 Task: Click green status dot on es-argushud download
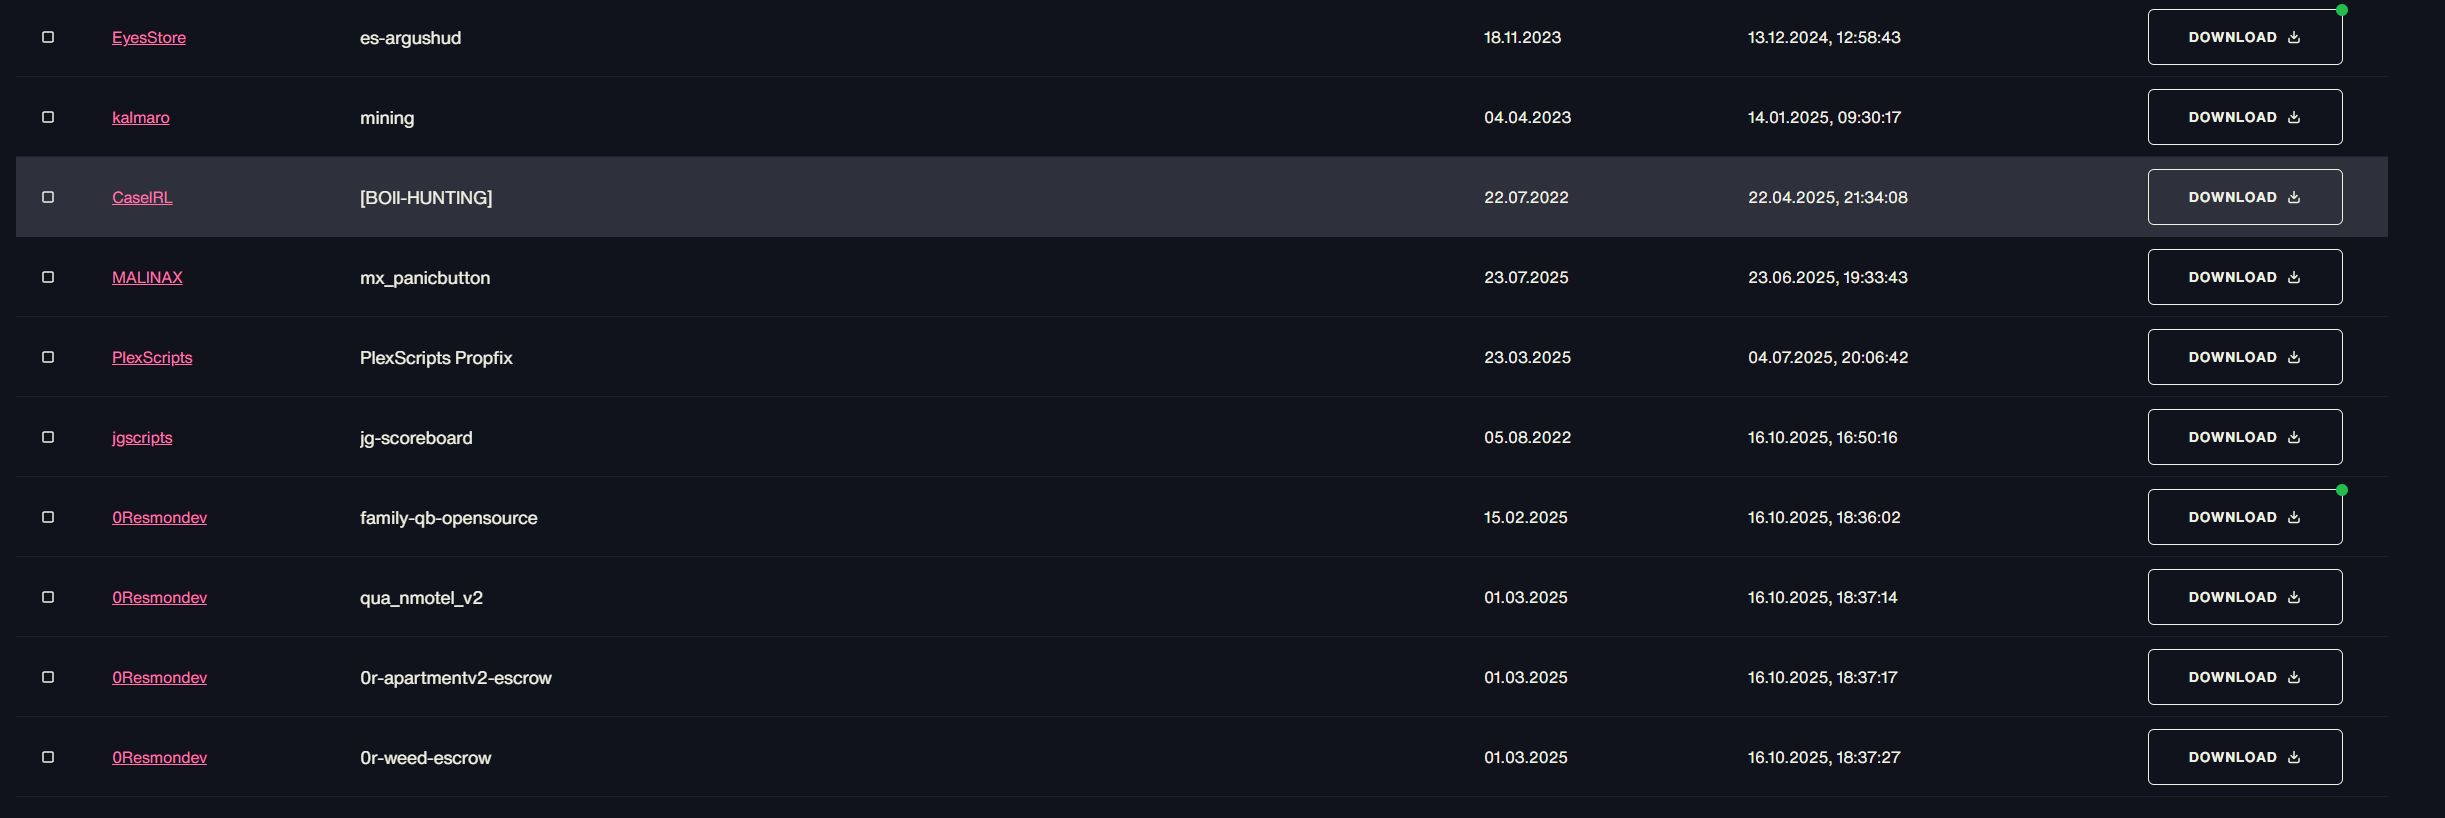click(2342, 10)
